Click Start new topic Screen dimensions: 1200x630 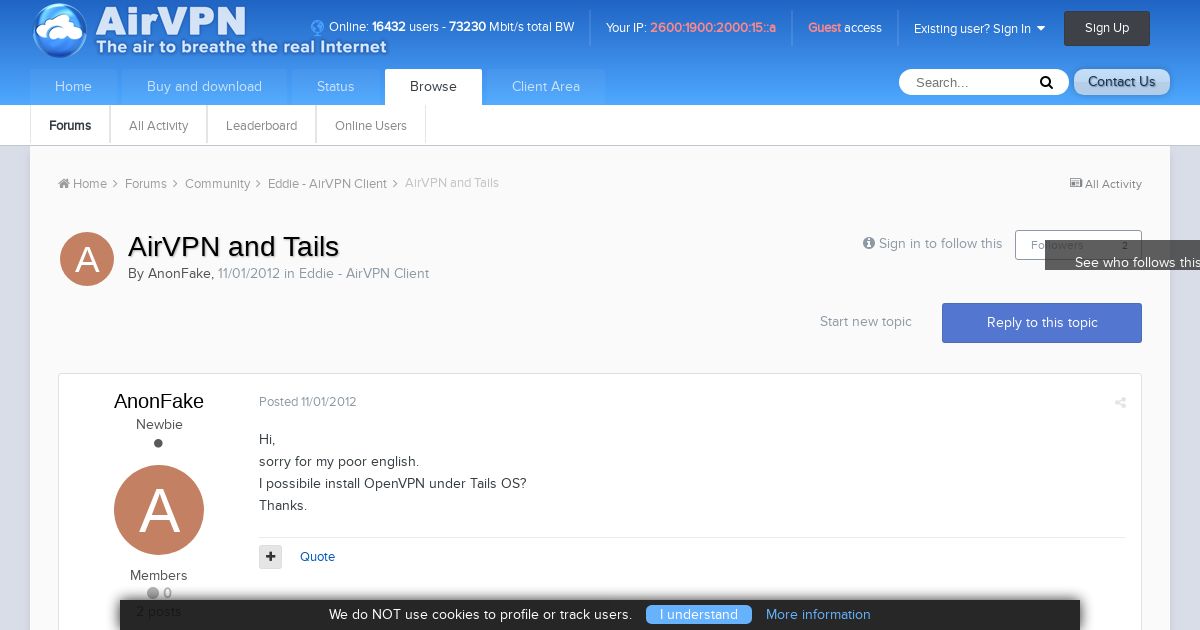(x=866, y=322)
